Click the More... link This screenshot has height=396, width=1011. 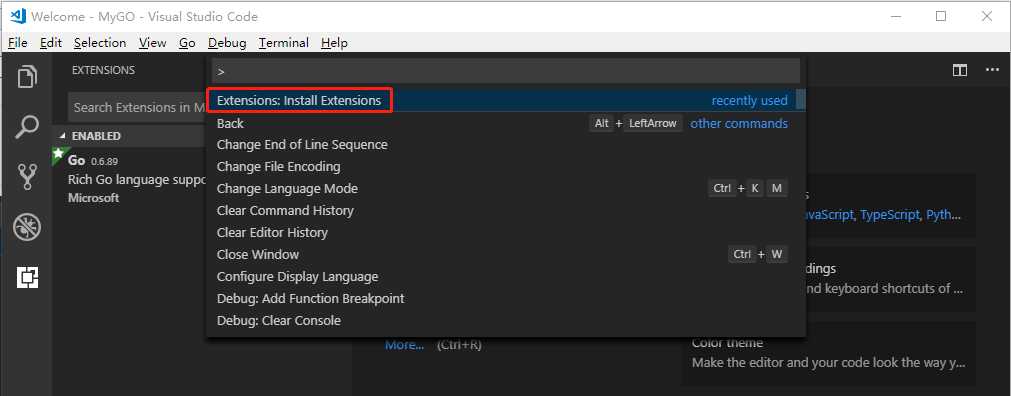pyautogui.click(x=404, y=345)
